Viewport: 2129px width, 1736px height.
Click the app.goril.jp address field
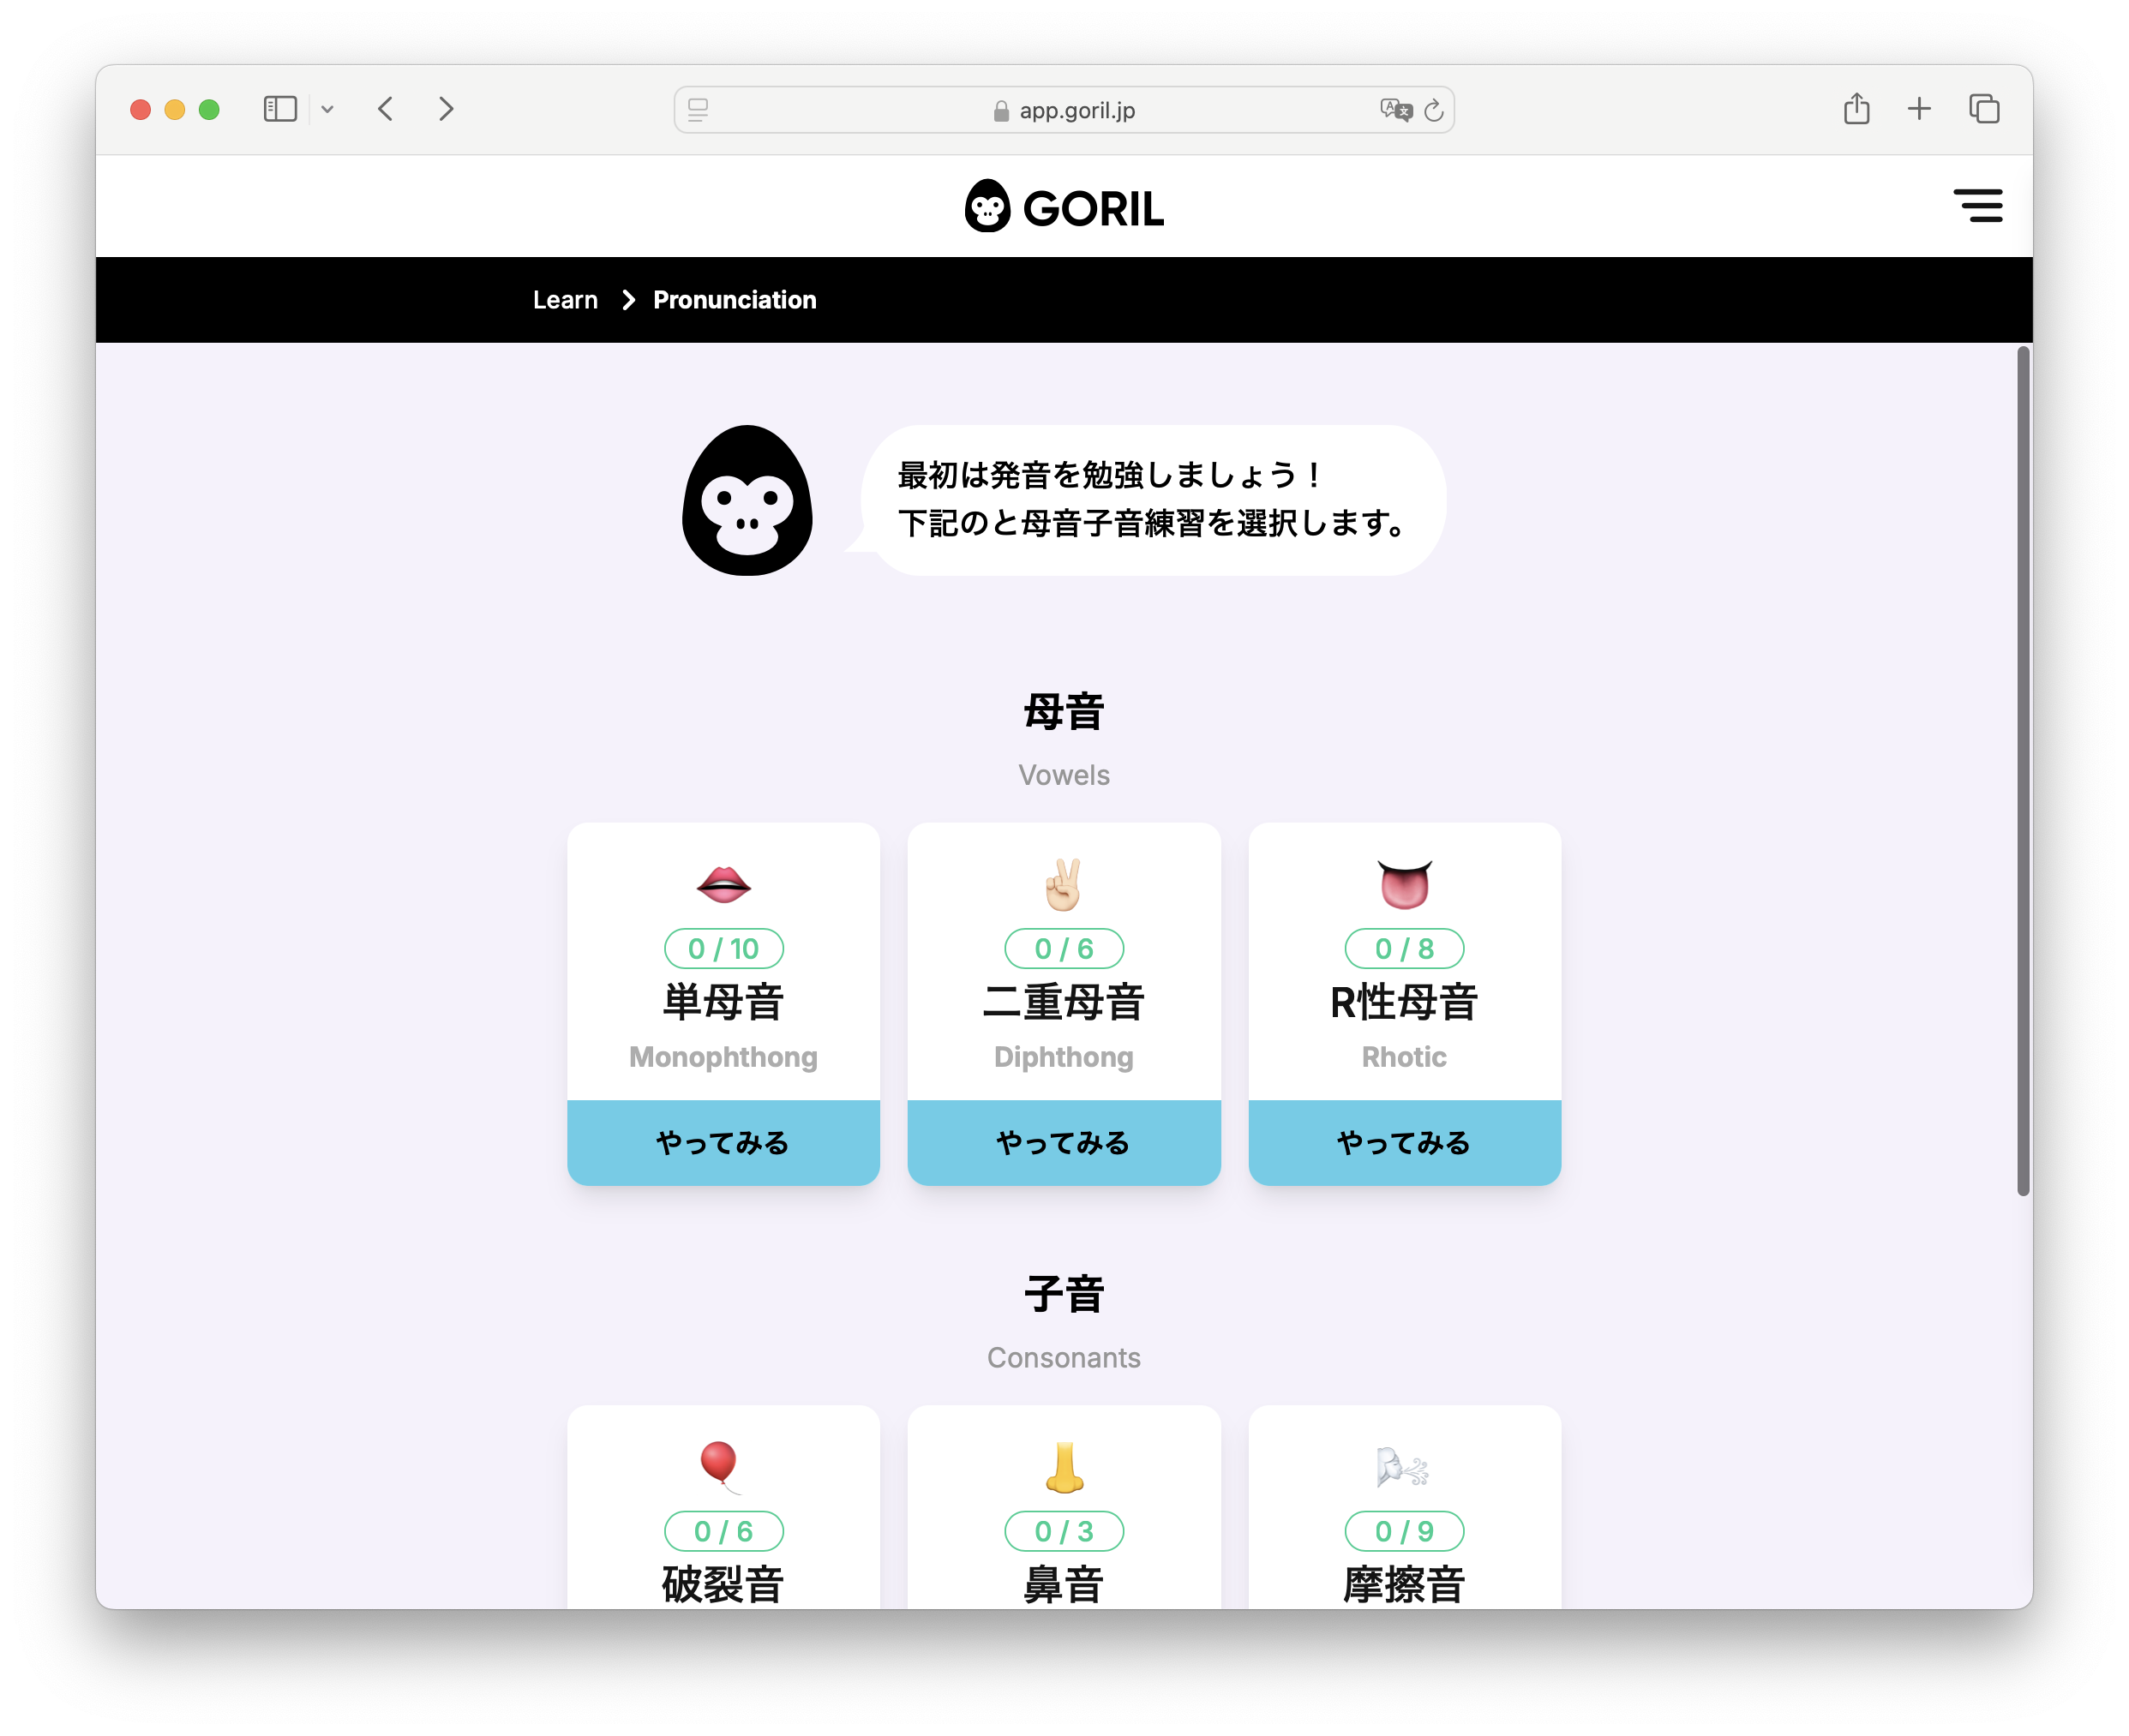[x=1064, y=110]
